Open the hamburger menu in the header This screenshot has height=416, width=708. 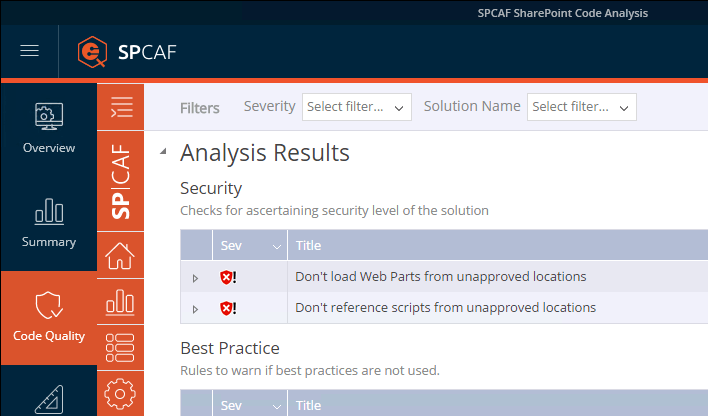29,51
